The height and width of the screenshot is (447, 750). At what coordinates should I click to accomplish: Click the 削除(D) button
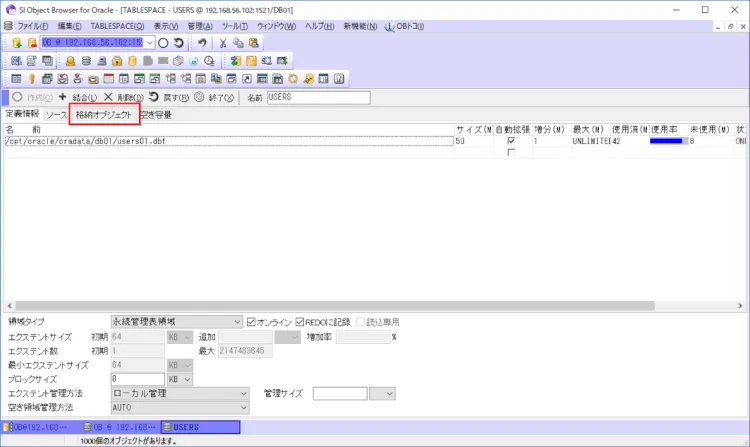pyautogui.click(x=123, y=98)
